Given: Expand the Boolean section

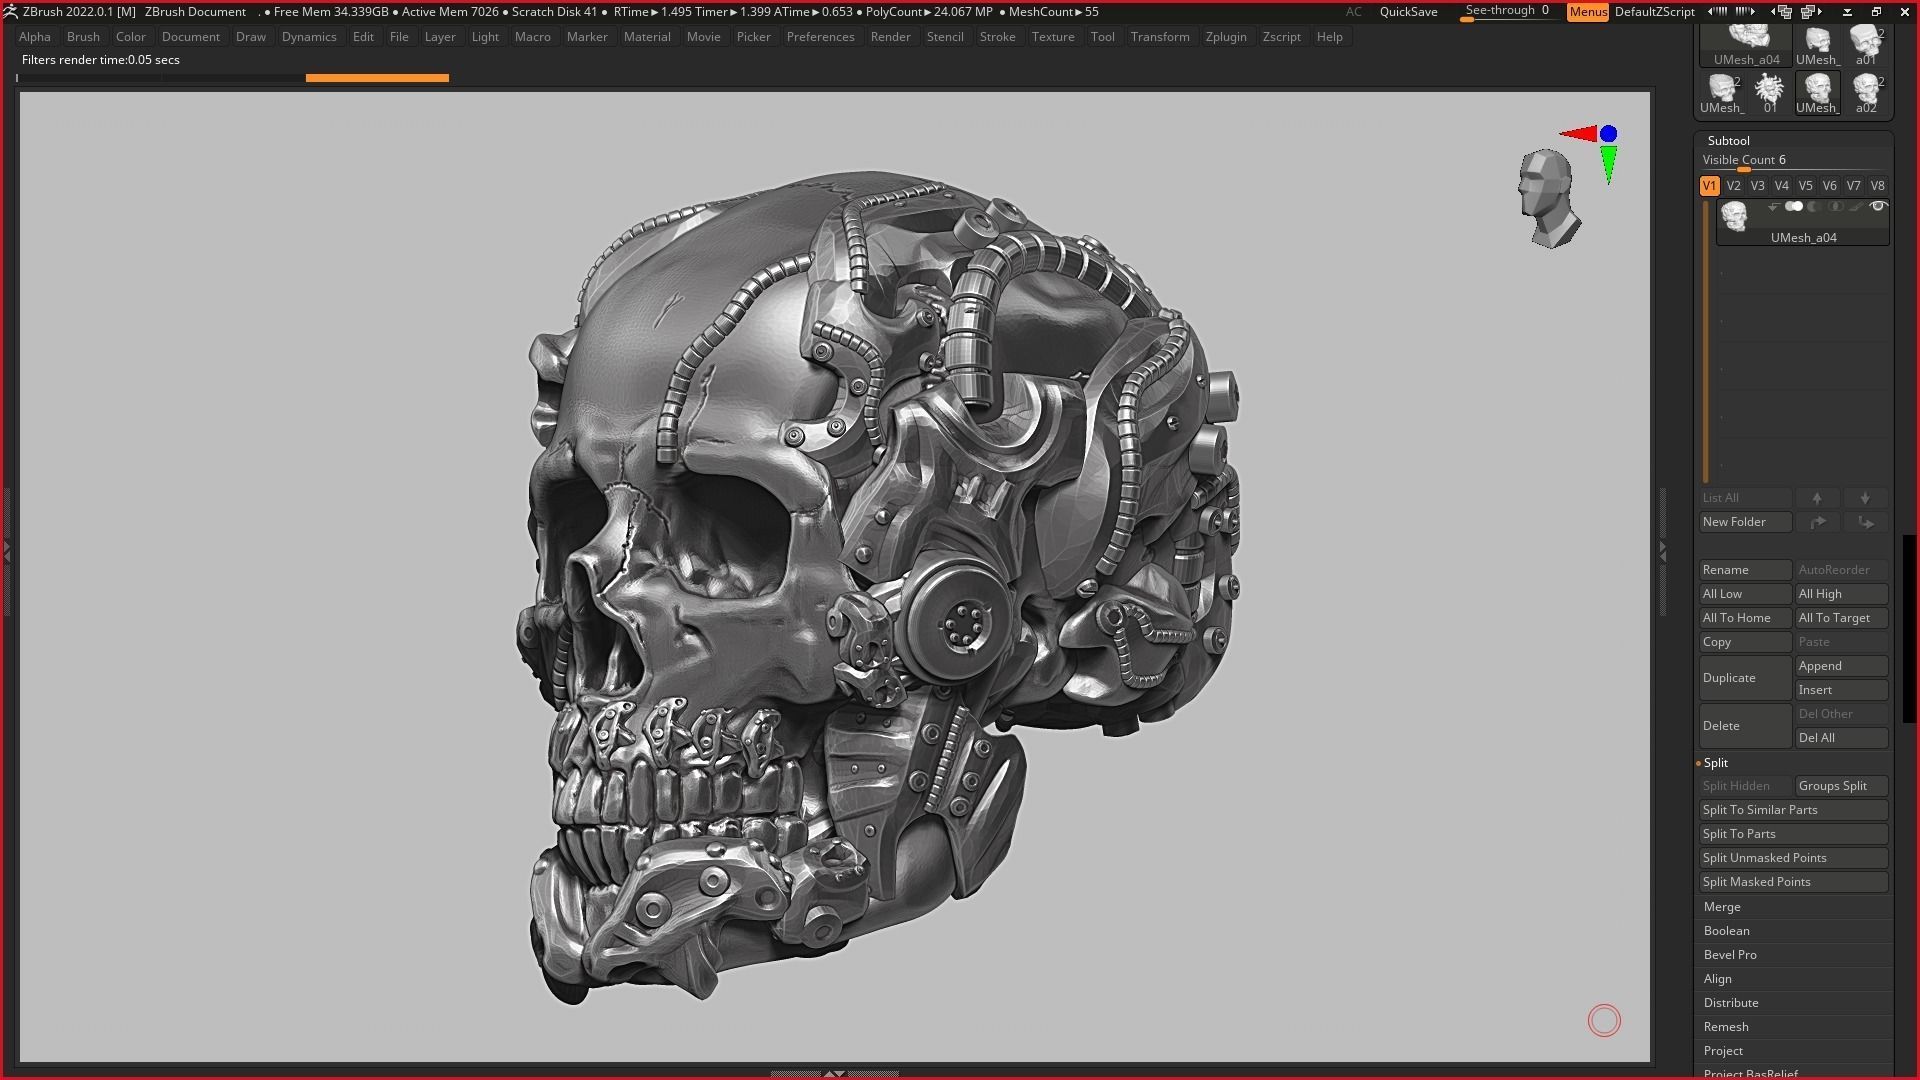Looking at the screenshot, I should tap(1726, 931).
